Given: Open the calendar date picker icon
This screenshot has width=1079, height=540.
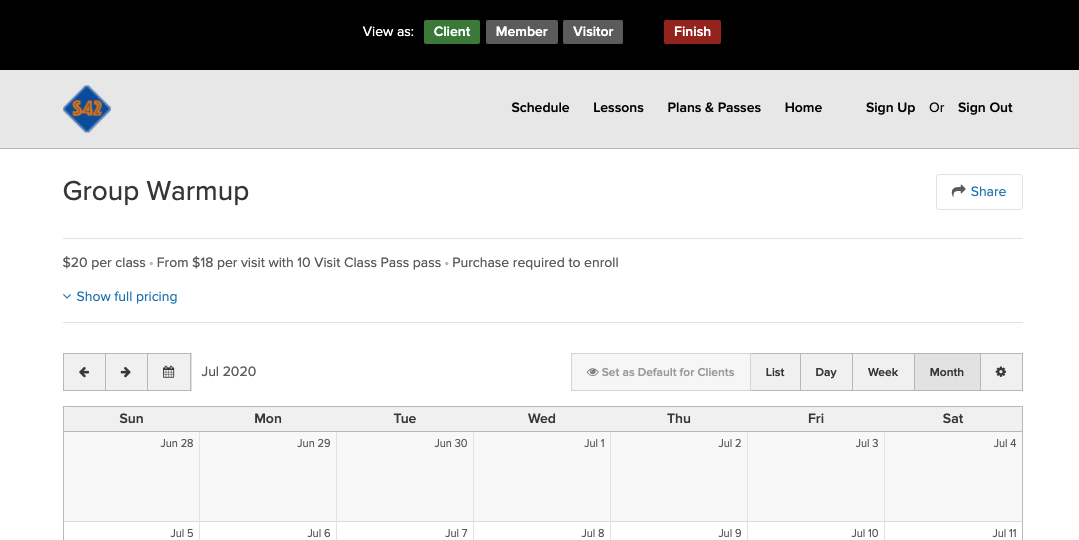Looking at the screenshot, I should [169, 372].
